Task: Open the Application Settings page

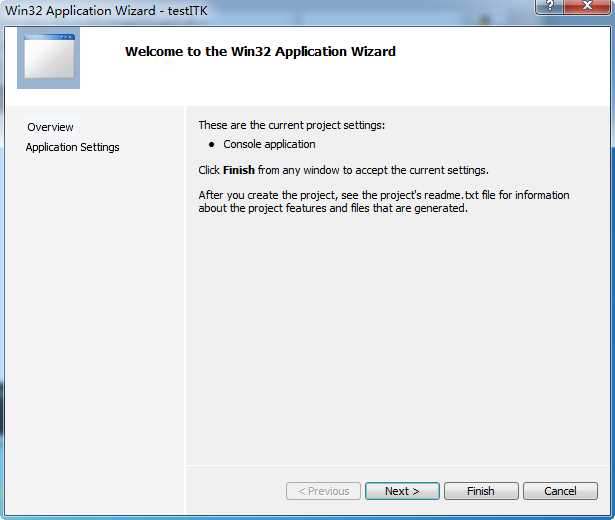Action: (x=73, y=147)
